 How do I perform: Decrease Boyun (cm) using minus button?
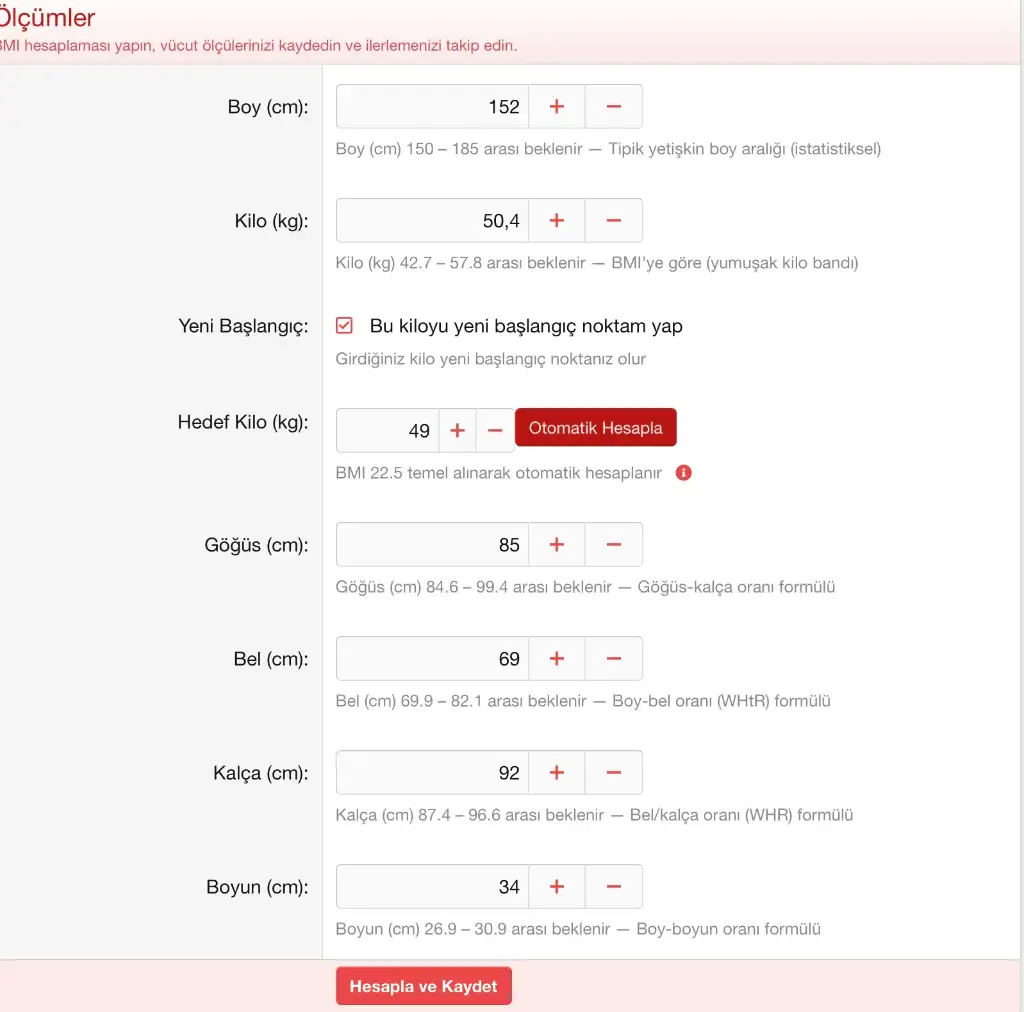613,887
